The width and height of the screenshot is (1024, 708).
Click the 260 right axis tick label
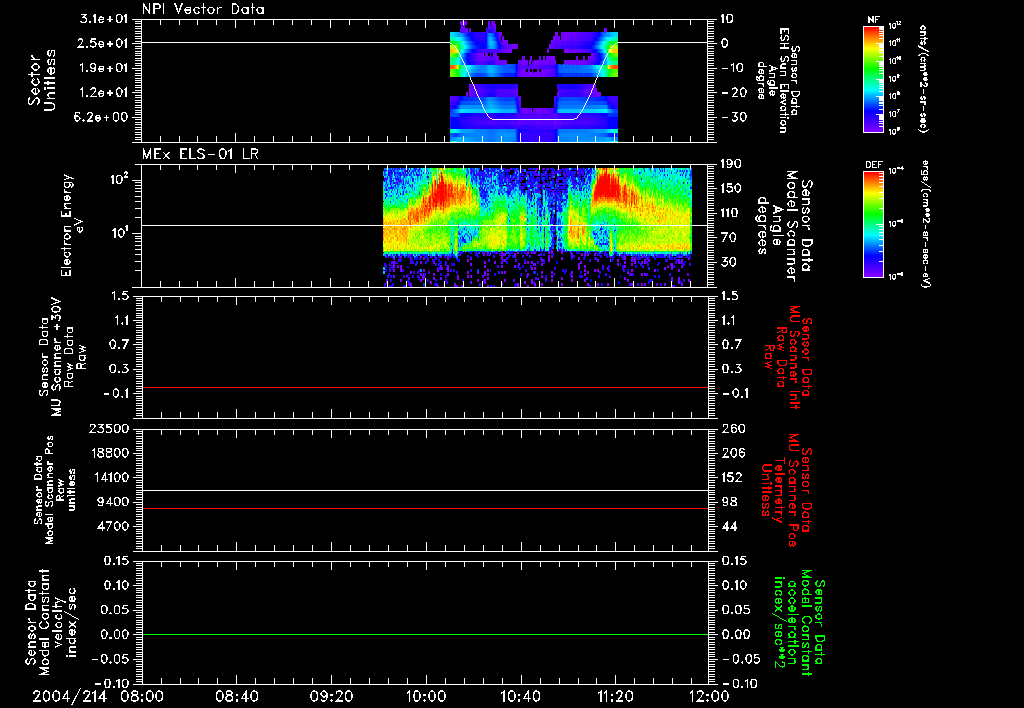click(734, 429)
